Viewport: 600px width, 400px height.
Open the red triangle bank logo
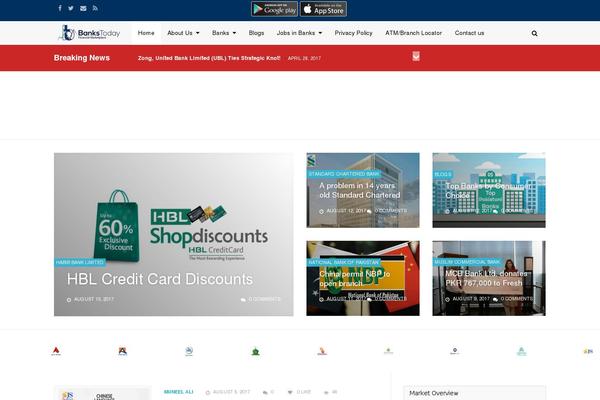click(56, 351)
